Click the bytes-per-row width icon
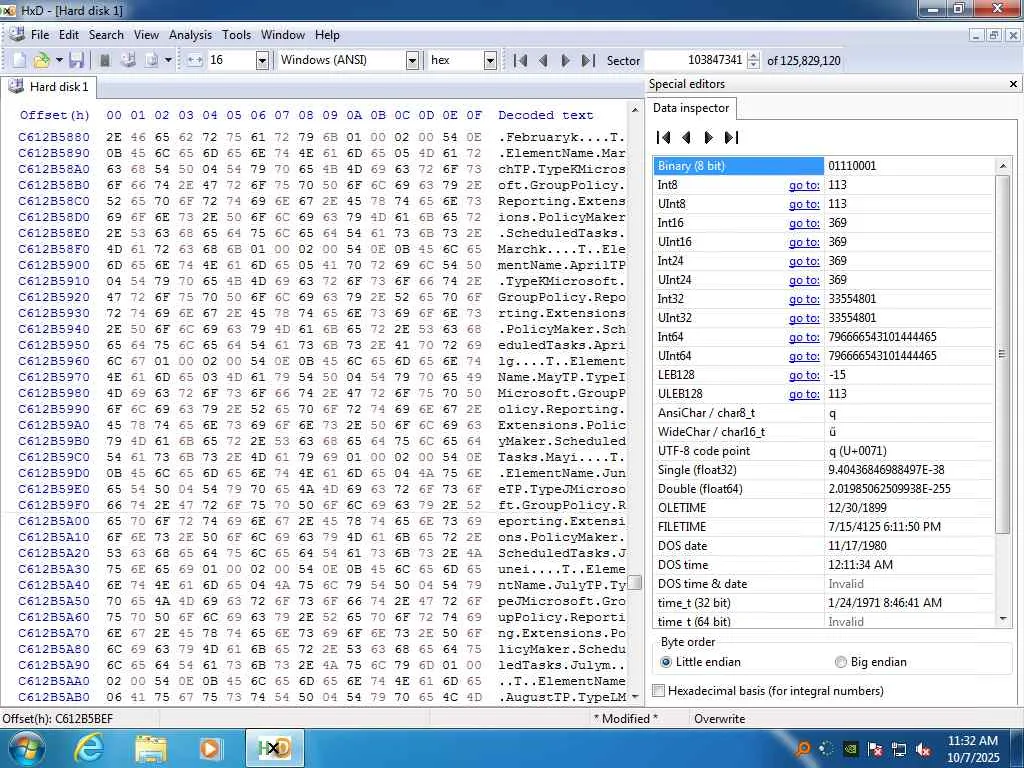Image resolution: width=1024 pixels, height=768 pixels. tap(195, 60)
